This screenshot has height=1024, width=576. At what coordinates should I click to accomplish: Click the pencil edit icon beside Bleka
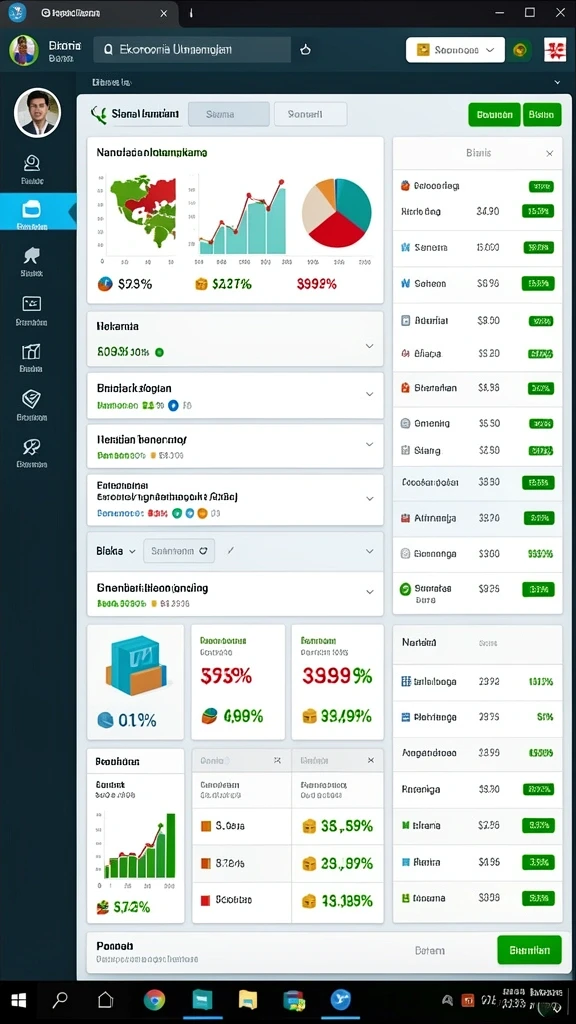coord(231,551)
